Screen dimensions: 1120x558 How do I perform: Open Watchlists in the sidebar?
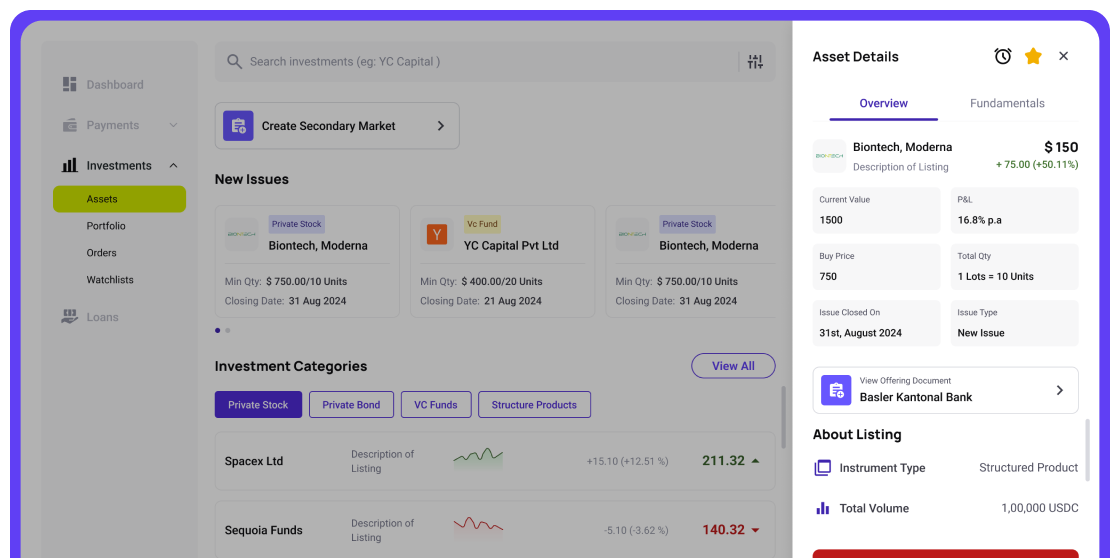pyautogui.click(x=110, y=280)
